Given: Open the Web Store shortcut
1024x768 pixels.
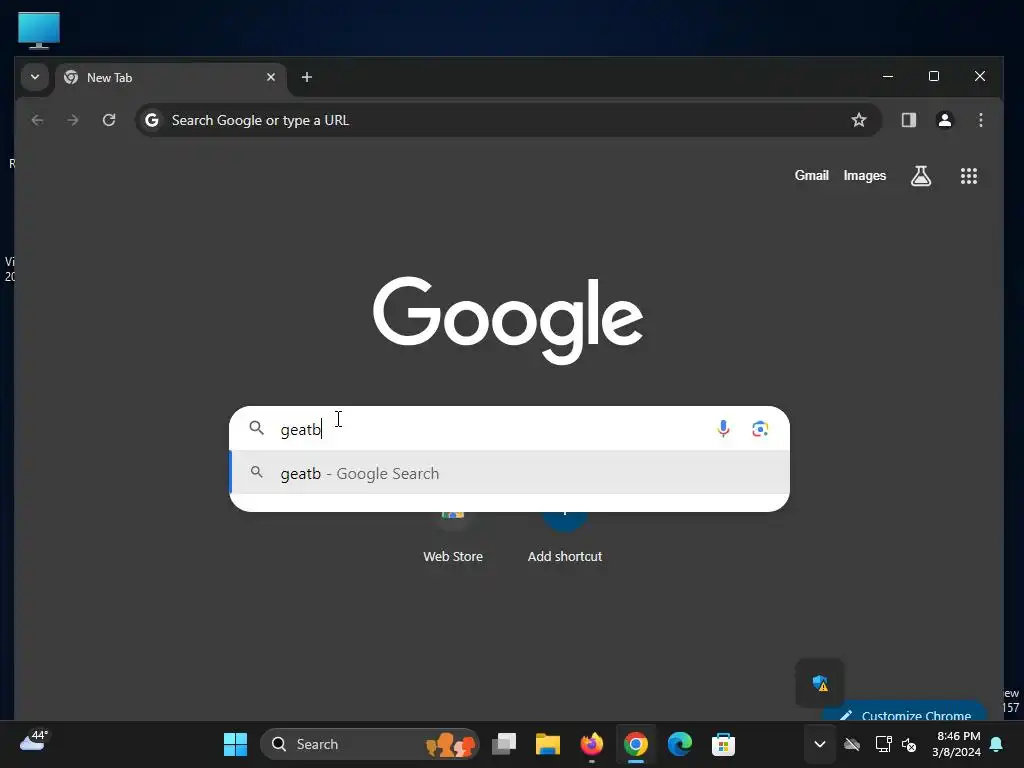Looking at the screenshot, I should click(x=453, y=537).
